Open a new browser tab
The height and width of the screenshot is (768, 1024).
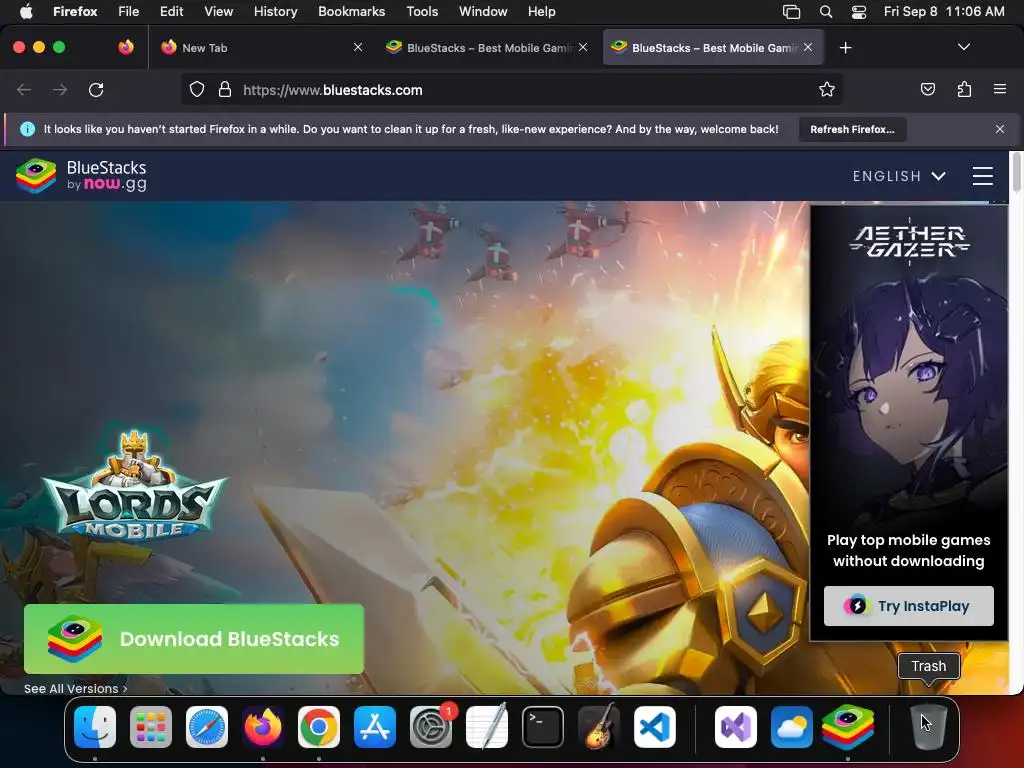tap(845, 48)
